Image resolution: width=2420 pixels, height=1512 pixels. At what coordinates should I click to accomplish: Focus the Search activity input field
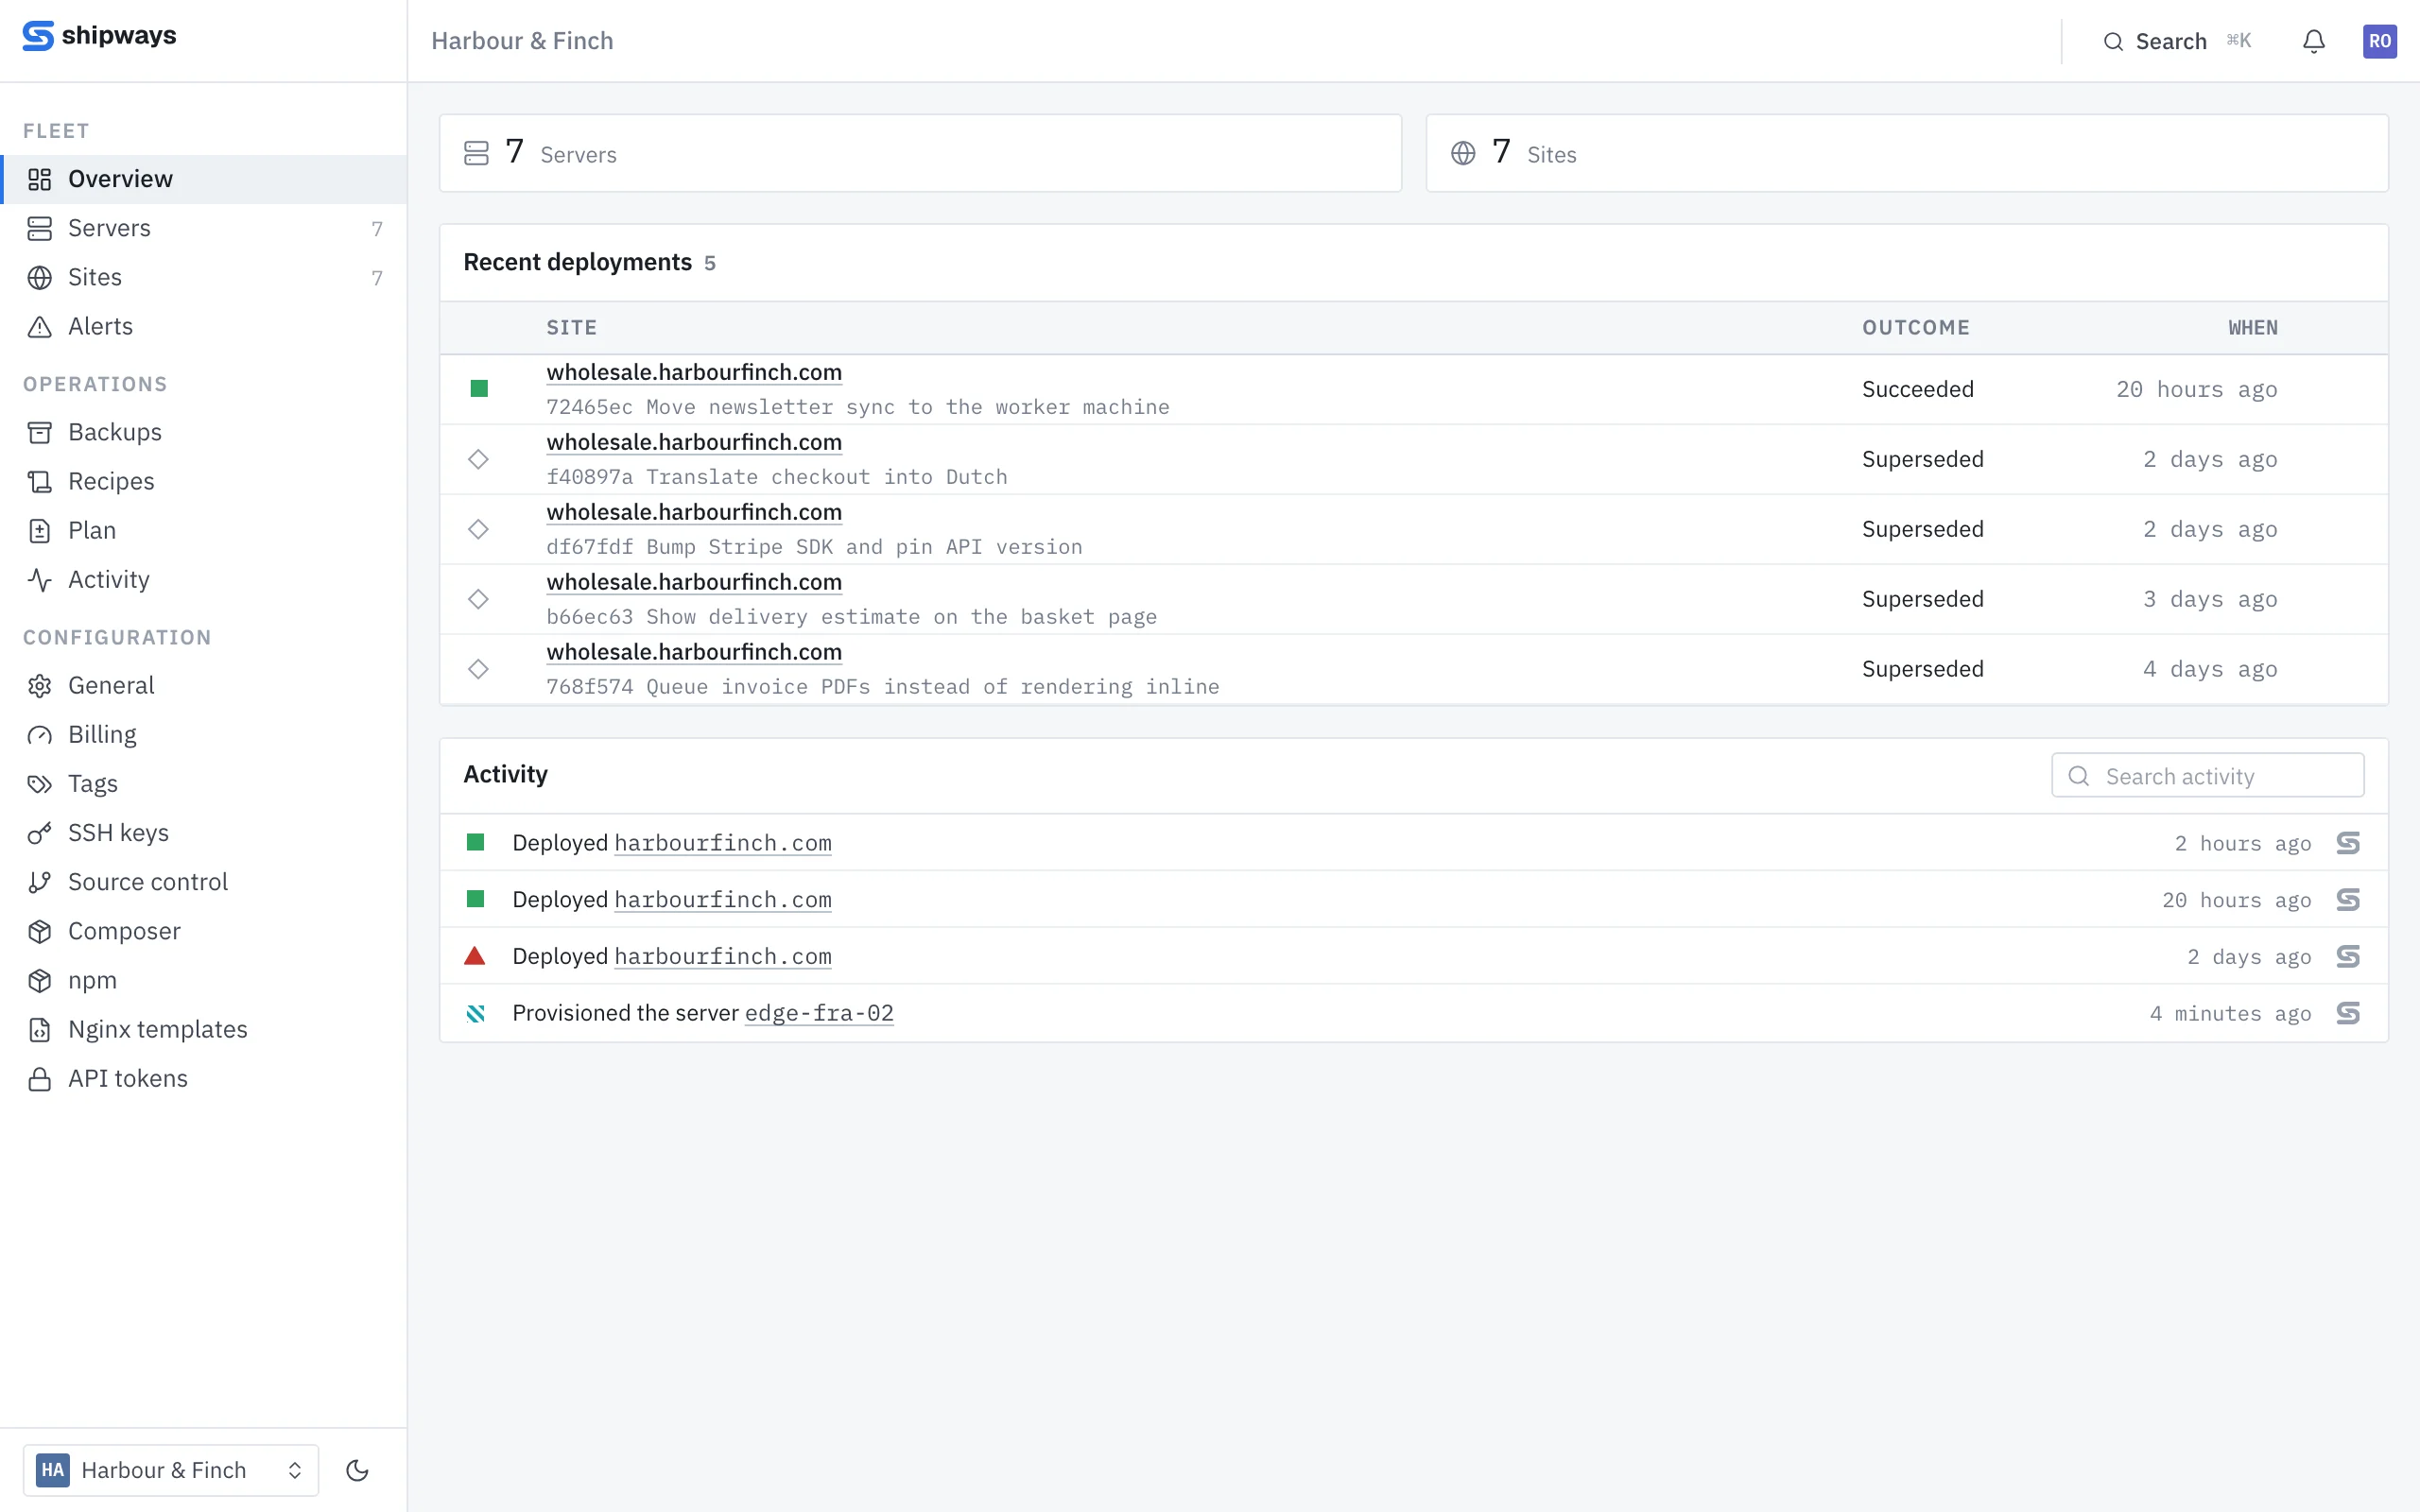click(2207, 776)
